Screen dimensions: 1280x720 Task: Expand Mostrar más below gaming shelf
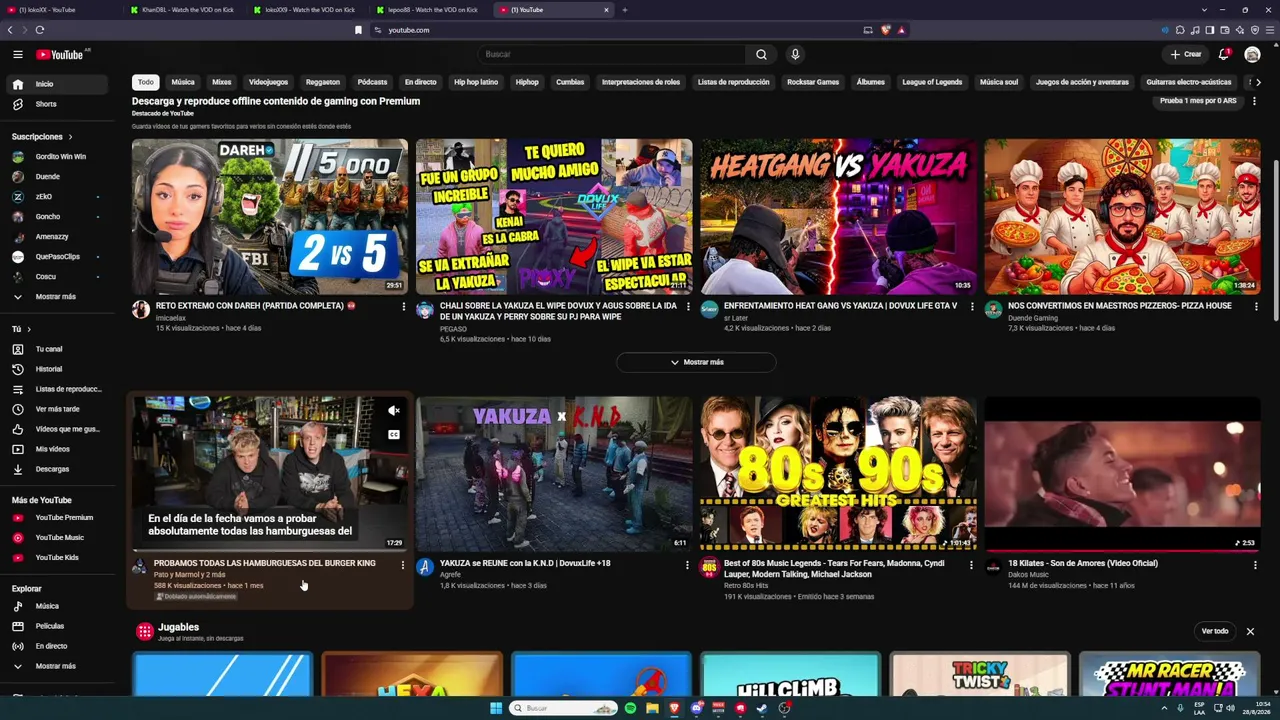coord(696,362)
